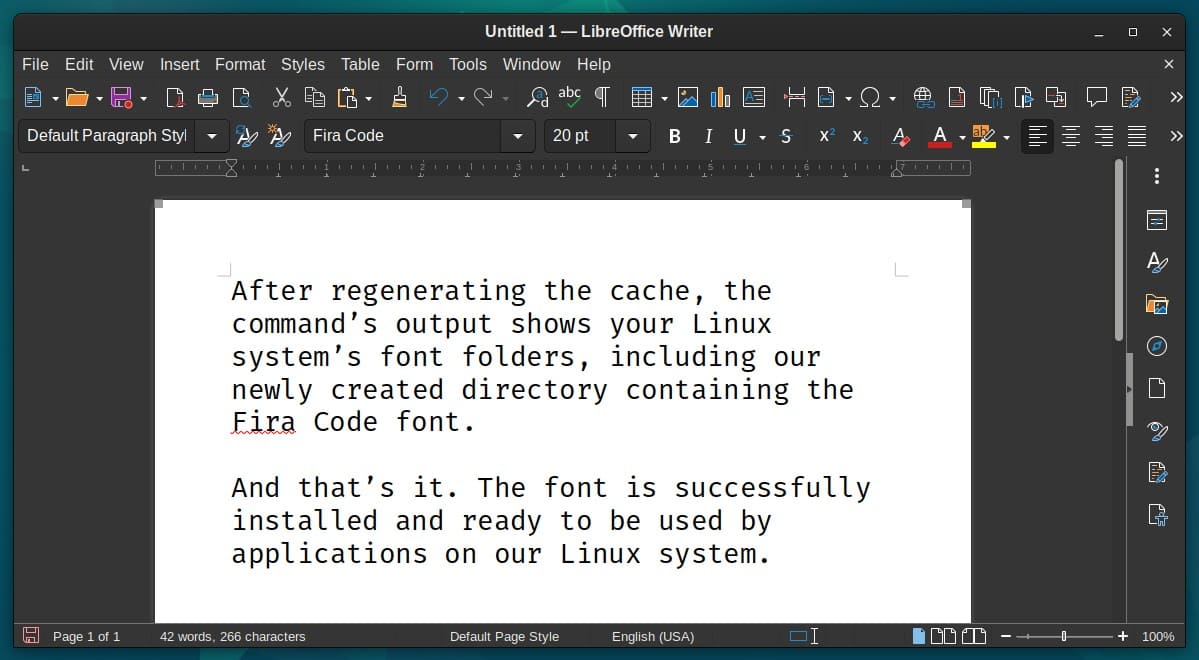The height and width of the screenshot is (660, 1199).
Task: Click the word count in the status bar
Action: [232, 636]
